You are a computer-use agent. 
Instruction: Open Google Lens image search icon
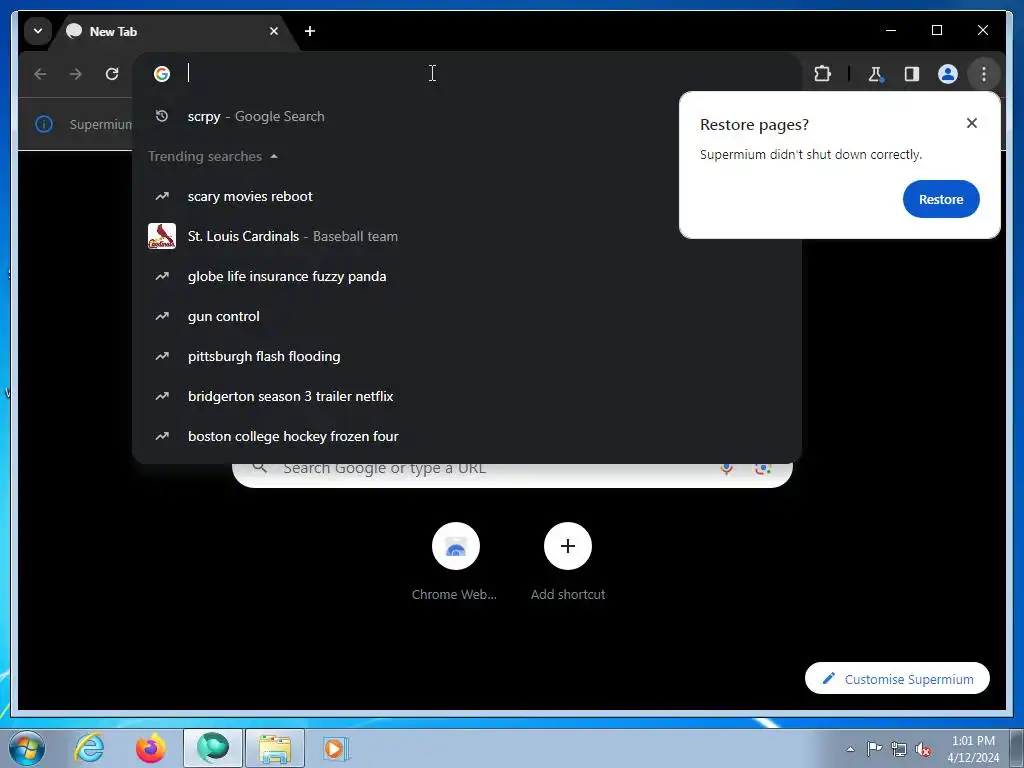[x=762, y=468]
